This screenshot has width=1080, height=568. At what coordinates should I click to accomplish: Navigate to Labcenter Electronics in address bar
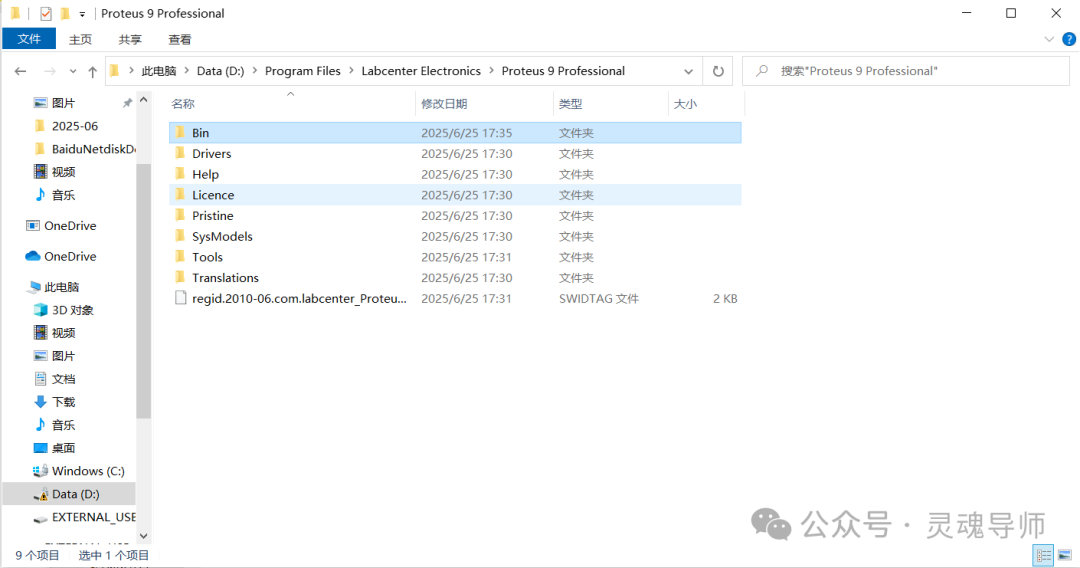click(421, 71)
